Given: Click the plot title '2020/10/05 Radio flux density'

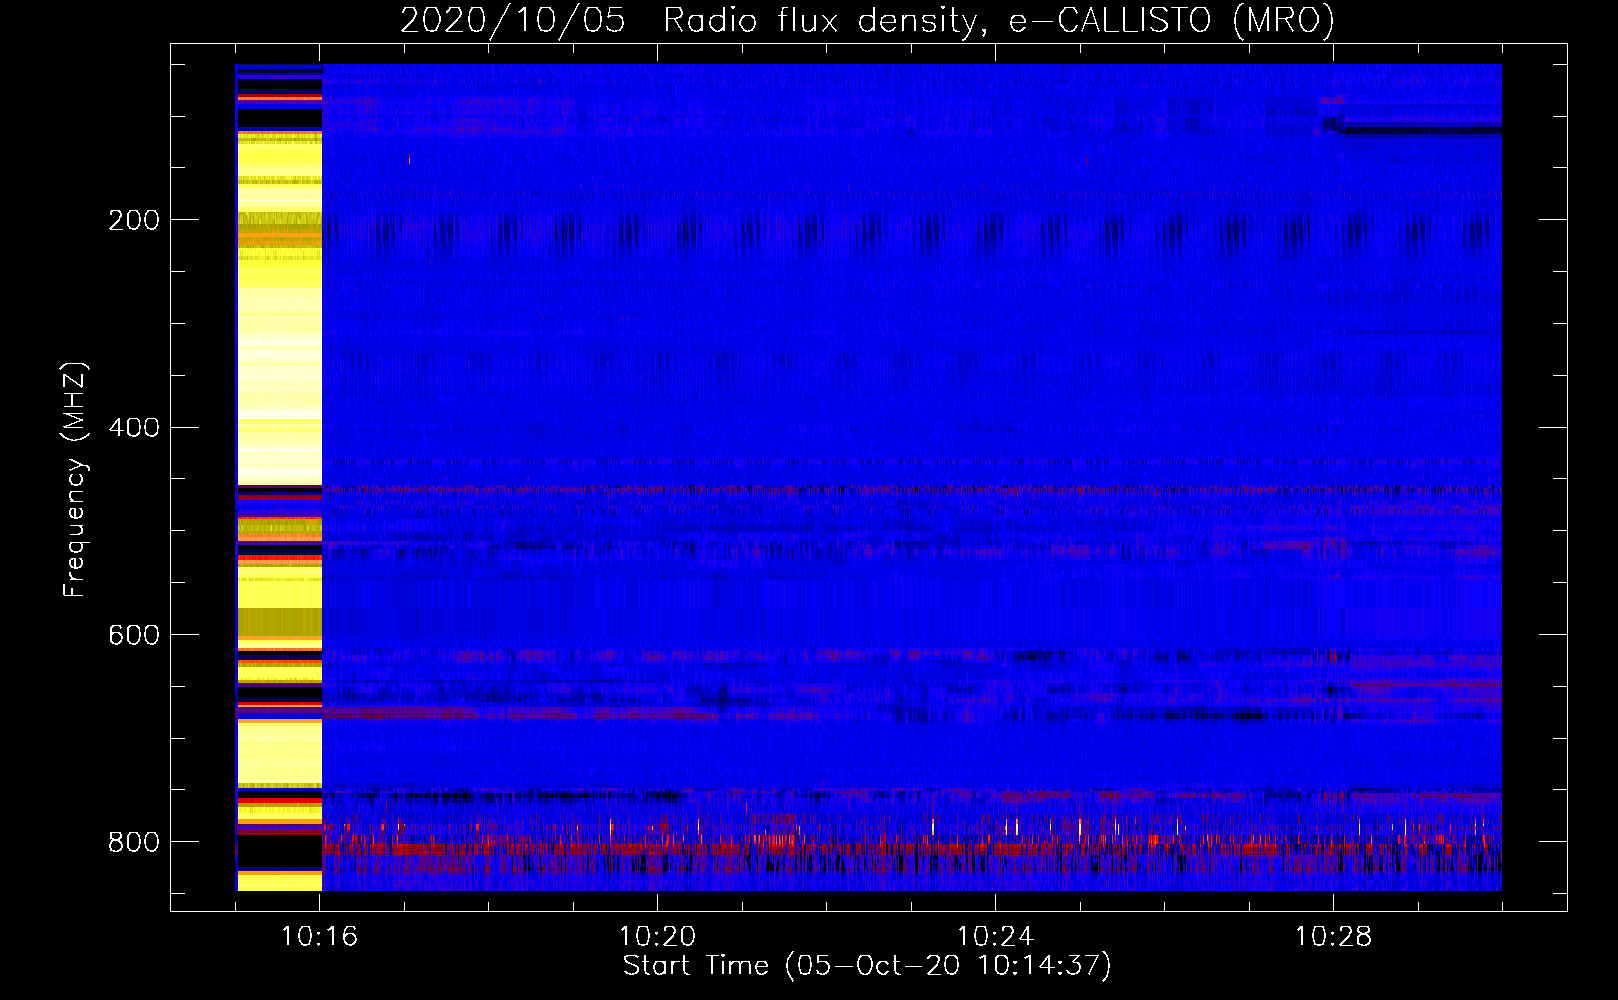Looking at the screenshot, I should (867, 20).
